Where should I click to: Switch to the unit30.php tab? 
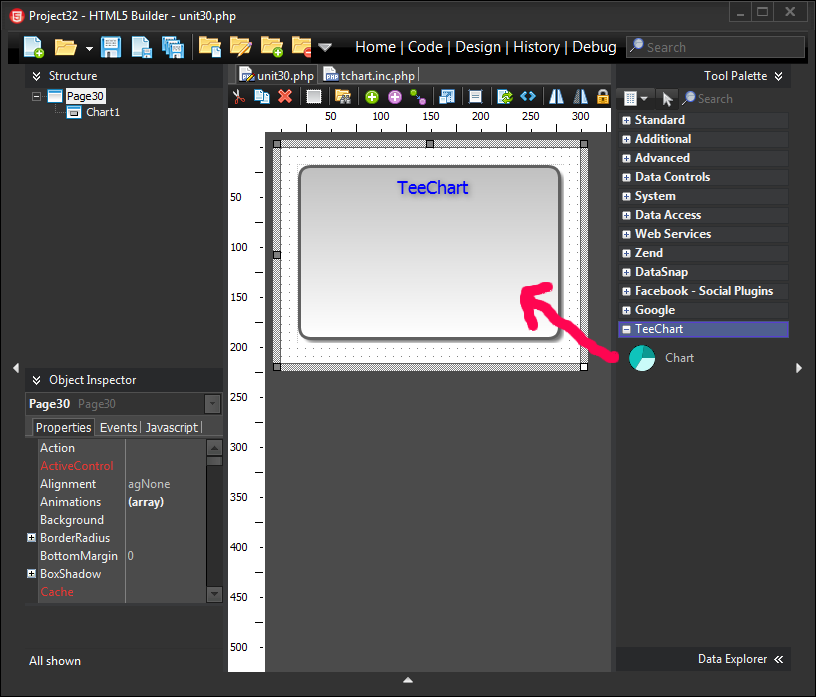click(x=277, y=75)
